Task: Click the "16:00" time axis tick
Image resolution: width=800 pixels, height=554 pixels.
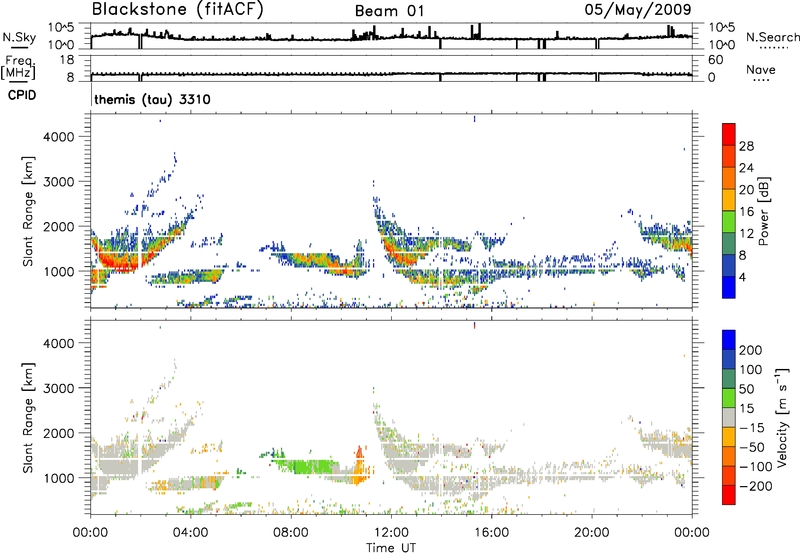Action: click(x=491, y=533)
